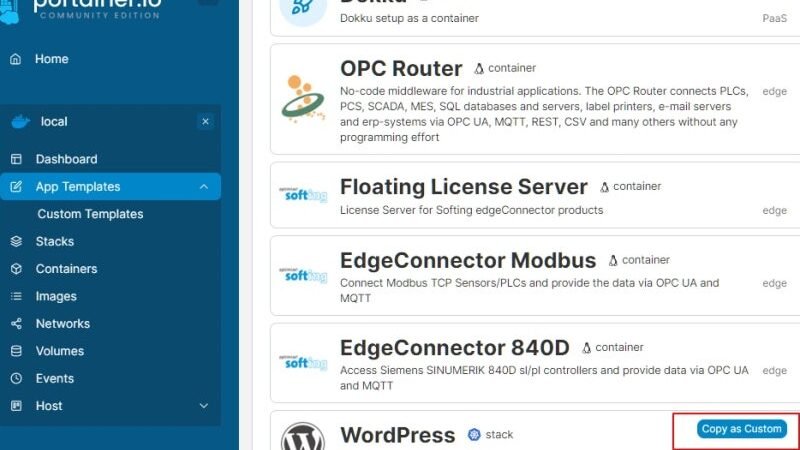Click the Linux icon beside EdgeConnector Modbus

click(613, 260)
